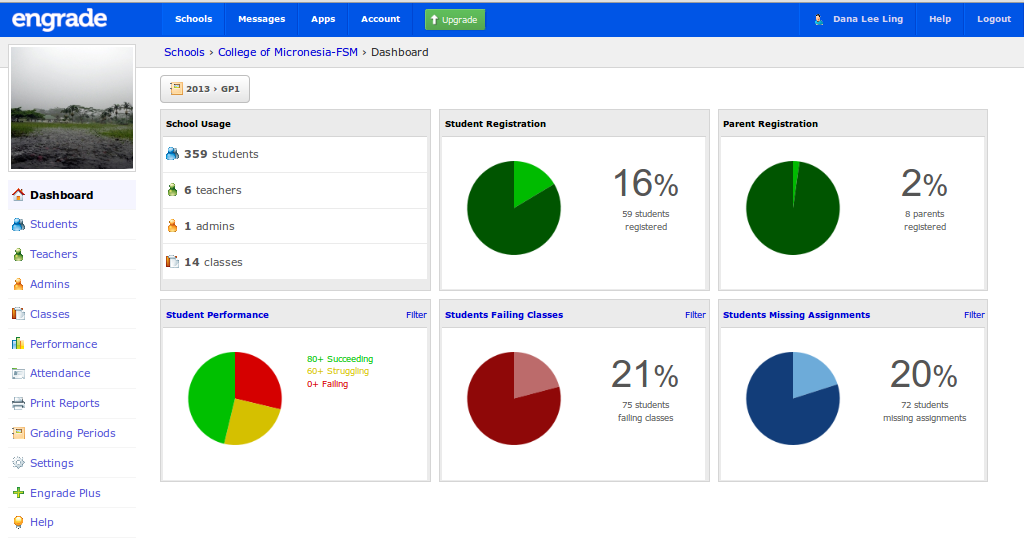Open Filter for Student Performance panel
The height and width of the screenshot is (546, 1024).
[x=416, y=315]
